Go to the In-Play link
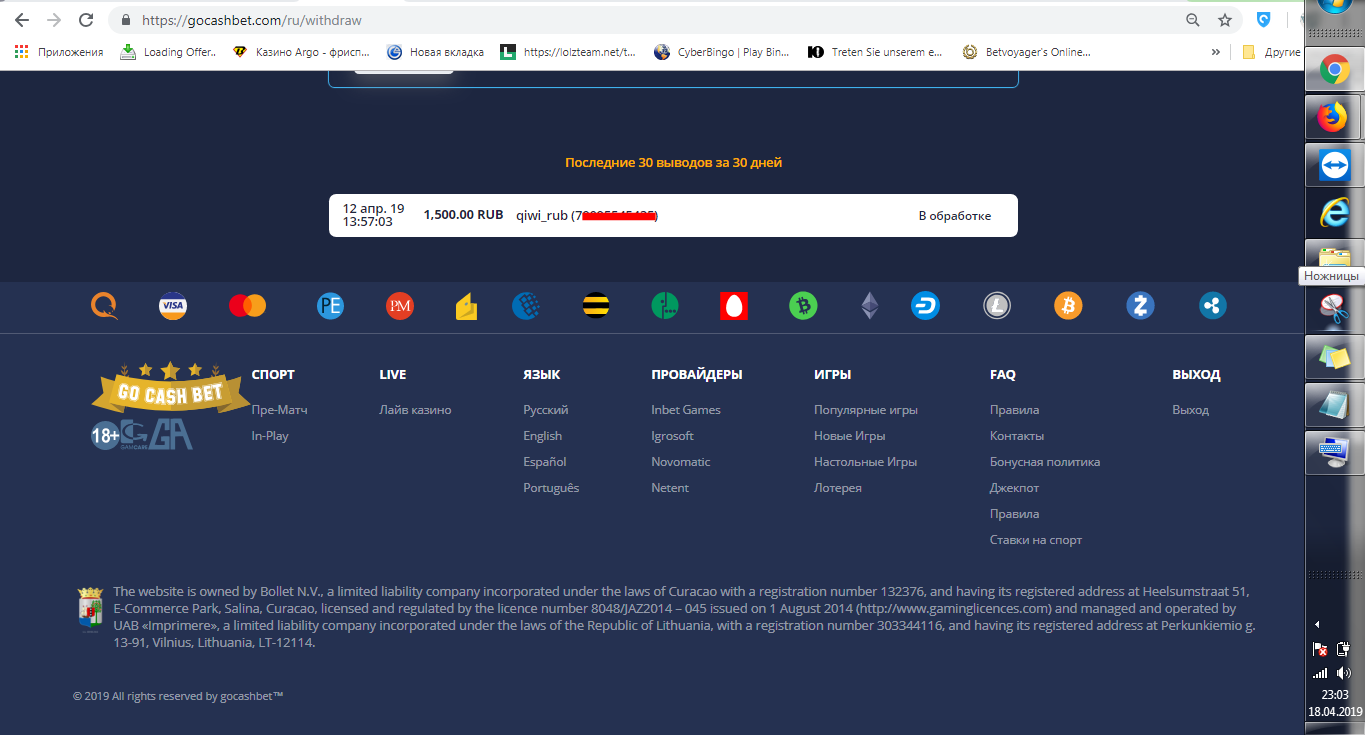 point(270,436)
